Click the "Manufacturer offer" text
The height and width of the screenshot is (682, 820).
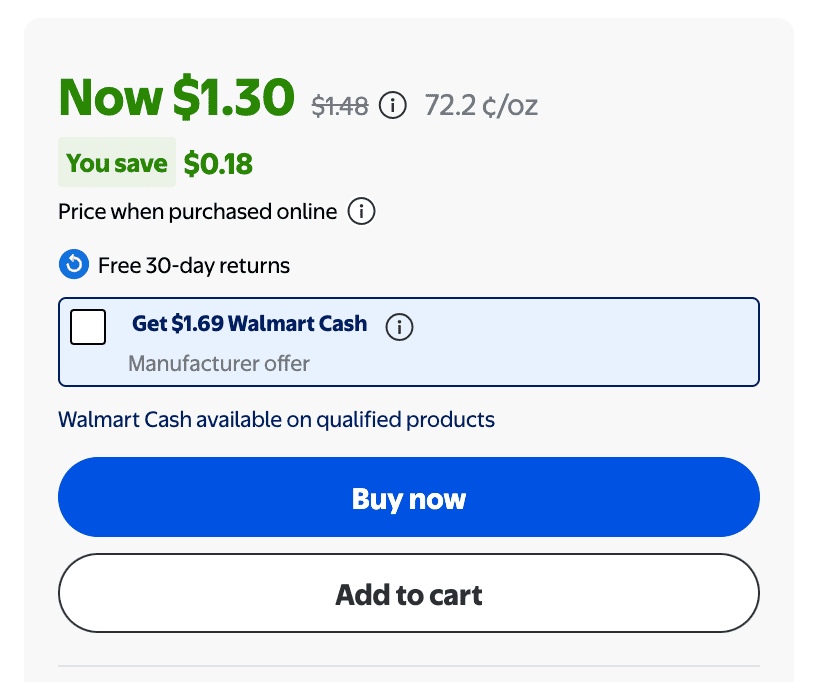coord(219,363)
